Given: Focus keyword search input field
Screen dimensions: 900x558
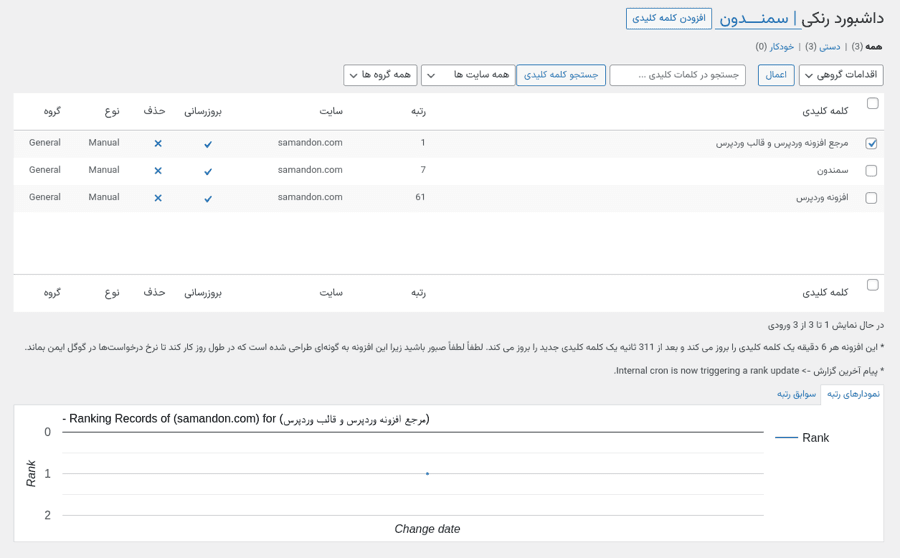Looking at the screenshot, I should [677, 75].
